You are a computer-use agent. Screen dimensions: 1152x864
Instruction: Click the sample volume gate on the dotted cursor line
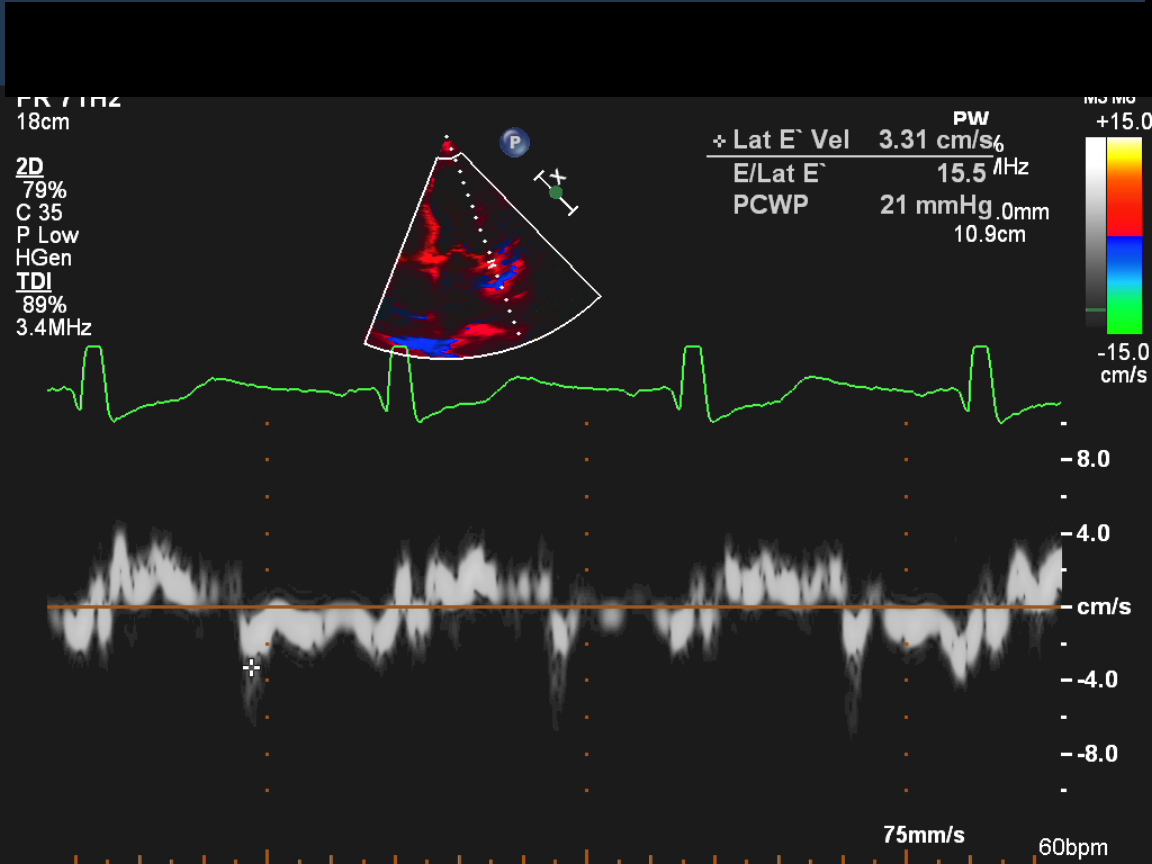[491, 264]
